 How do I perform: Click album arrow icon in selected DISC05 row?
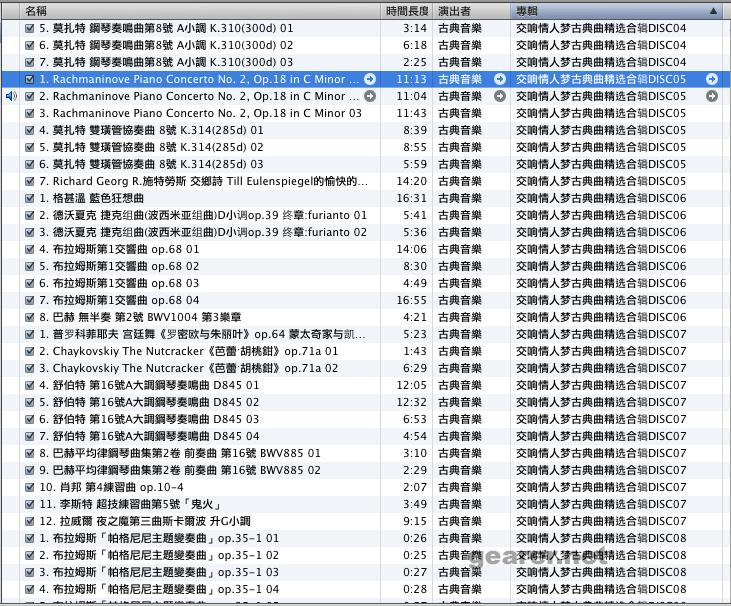pyautogui.click(x=712, y=79)
